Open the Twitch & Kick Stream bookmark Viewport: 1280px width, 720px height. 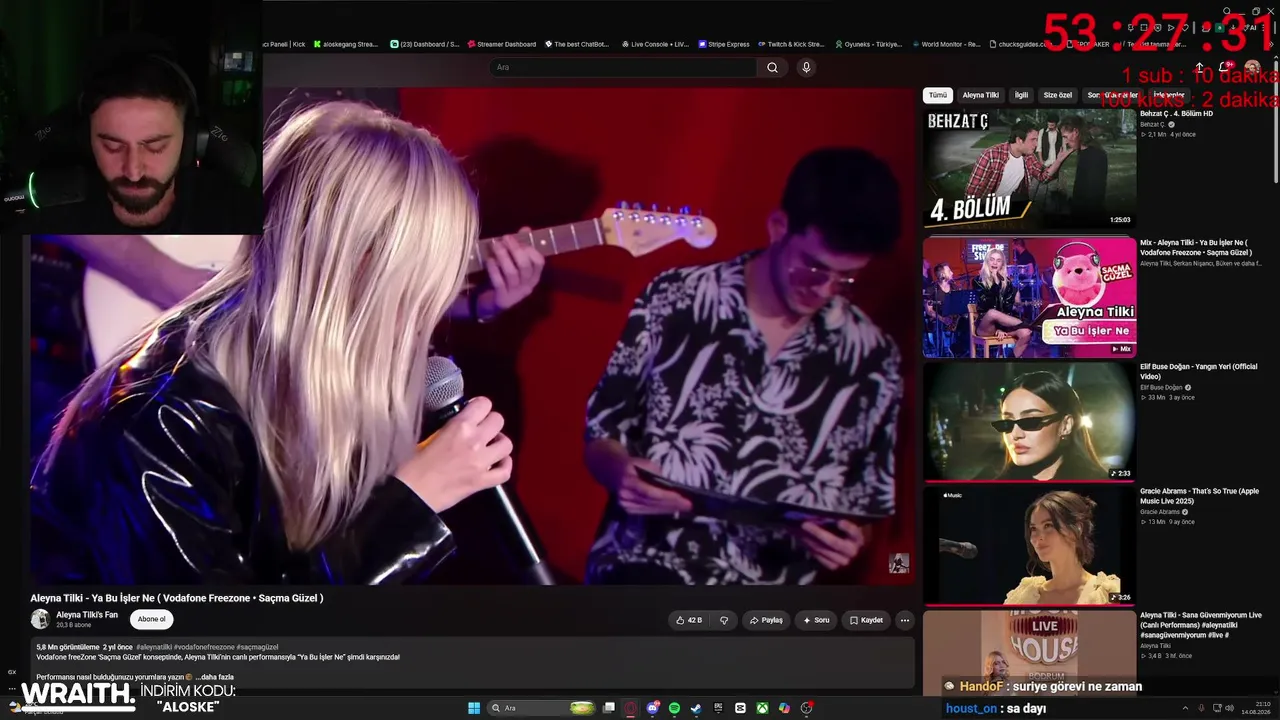pyautogui.click(x=790, y=44)
